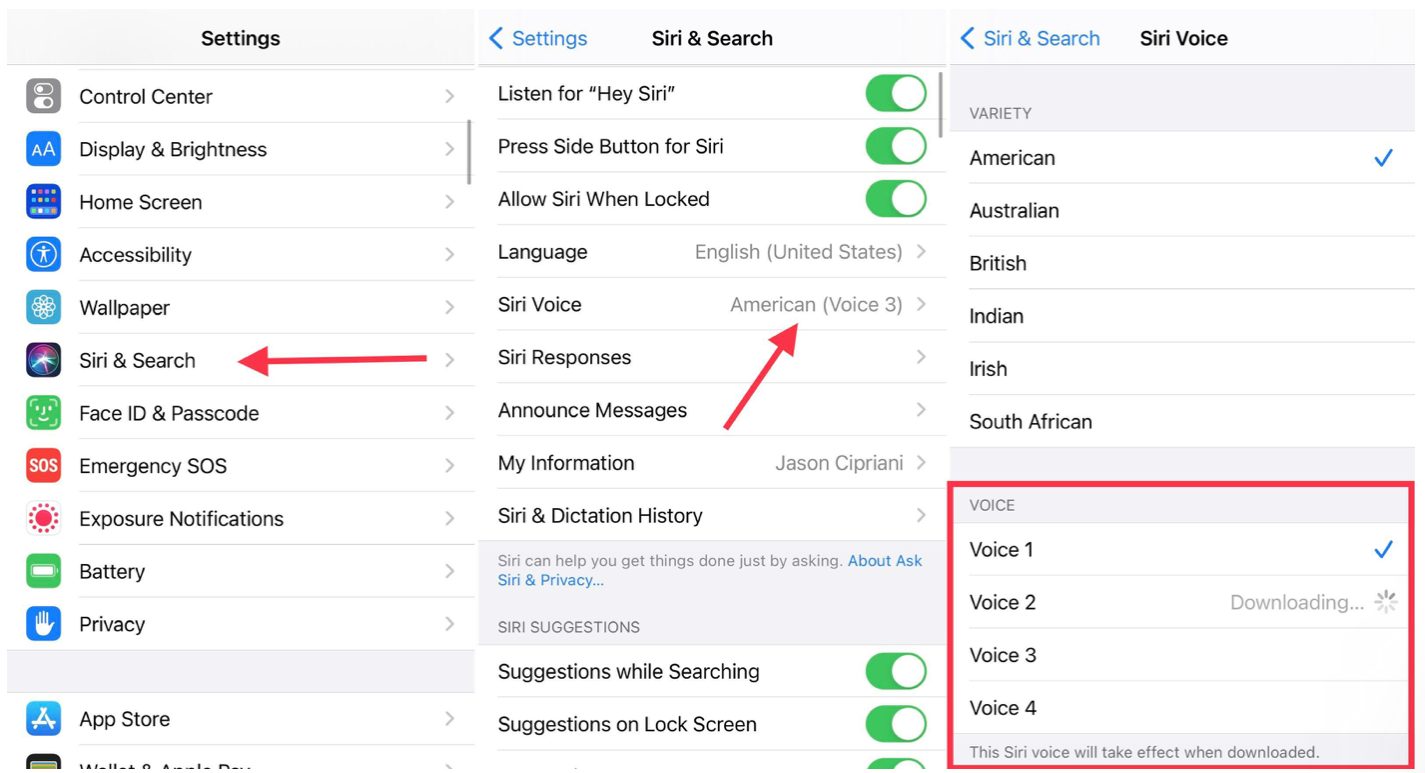The height and width of the screenshot is (773, 1425).
Task: Toggle Suggestions while Searching switch
Action: pos(896,671)
